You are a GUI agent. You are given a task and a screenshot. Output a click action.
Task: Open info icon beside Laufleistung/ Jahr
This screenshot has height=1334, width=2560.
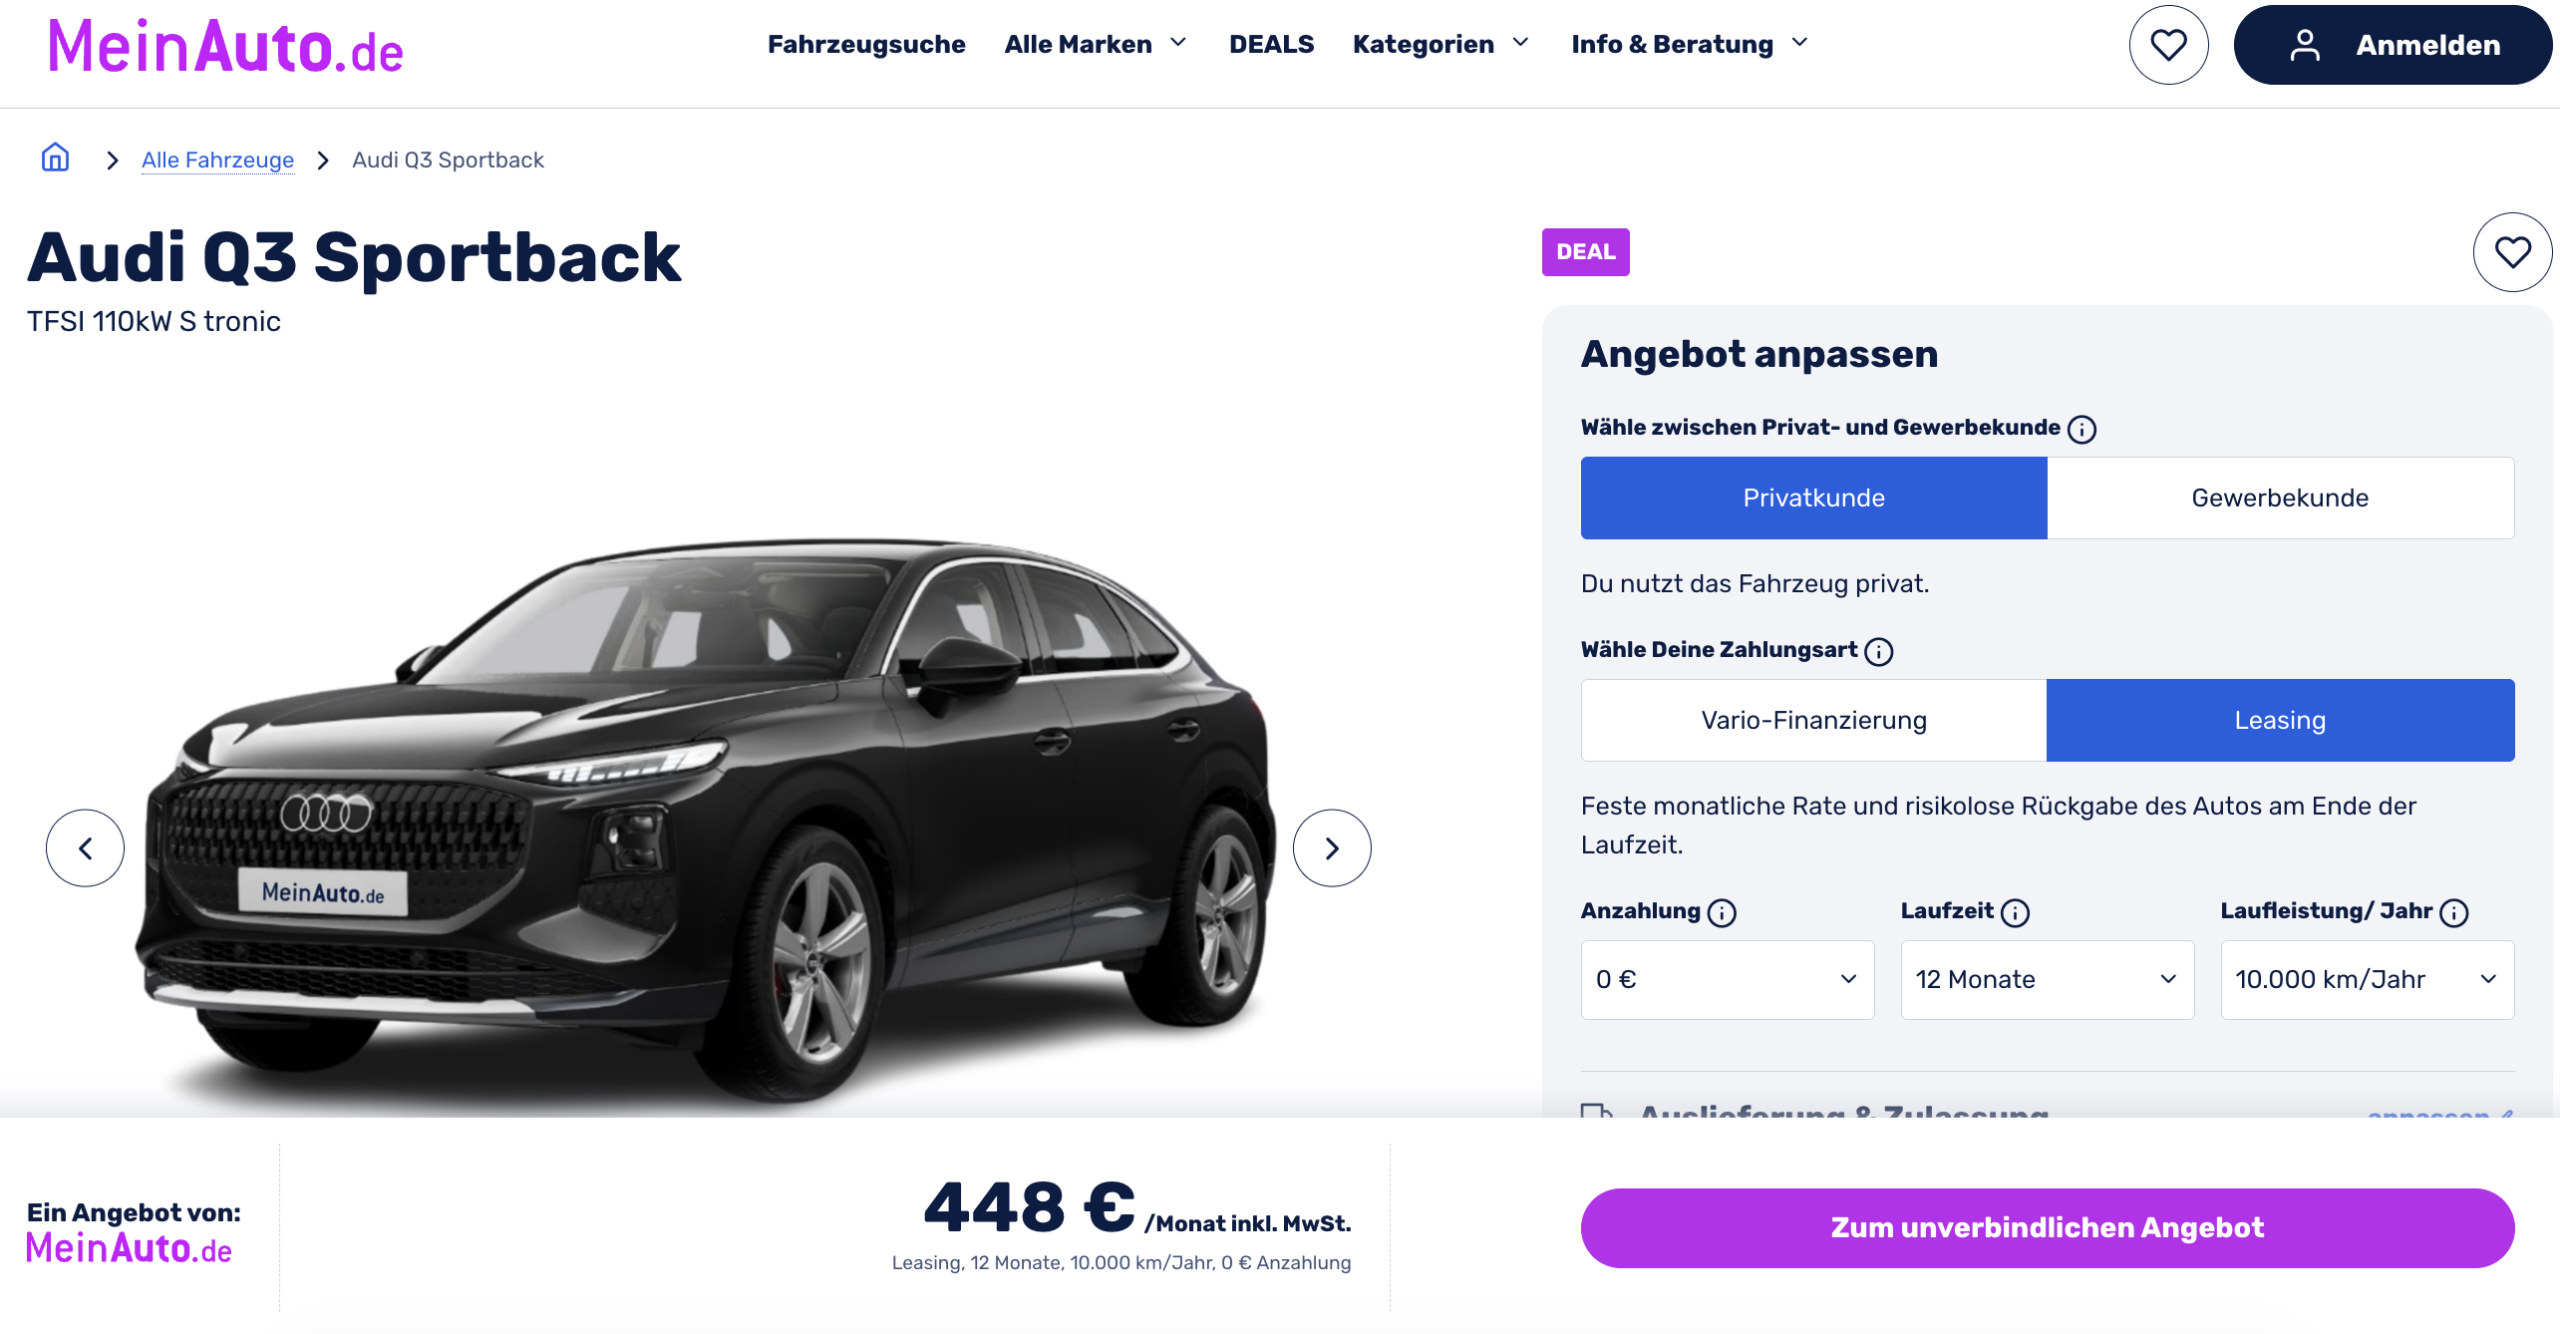tap(2454, 912)
